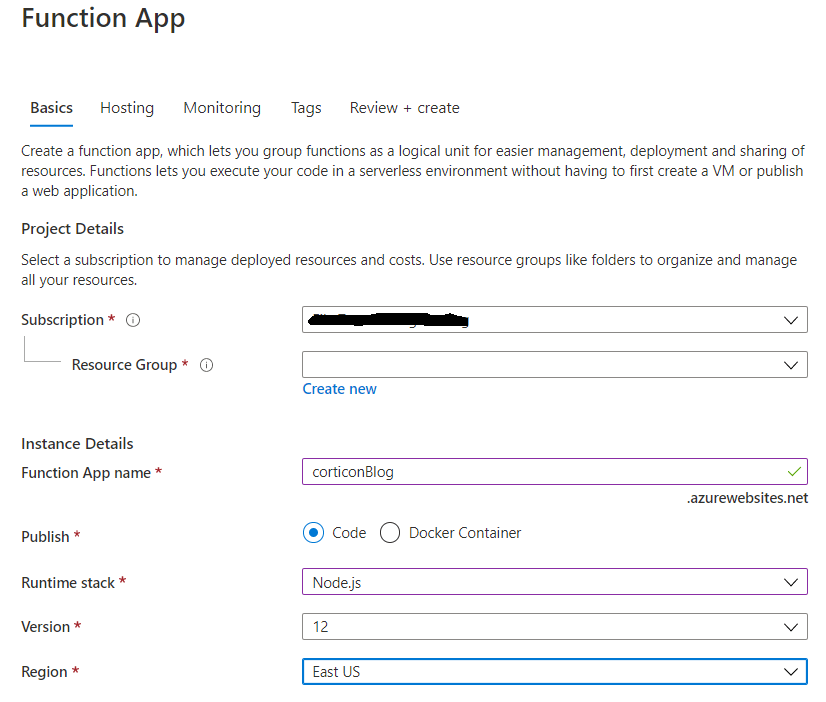Click the Create new resource group link
This screenshot has height=702, width=826.
(x=340, y=389)
